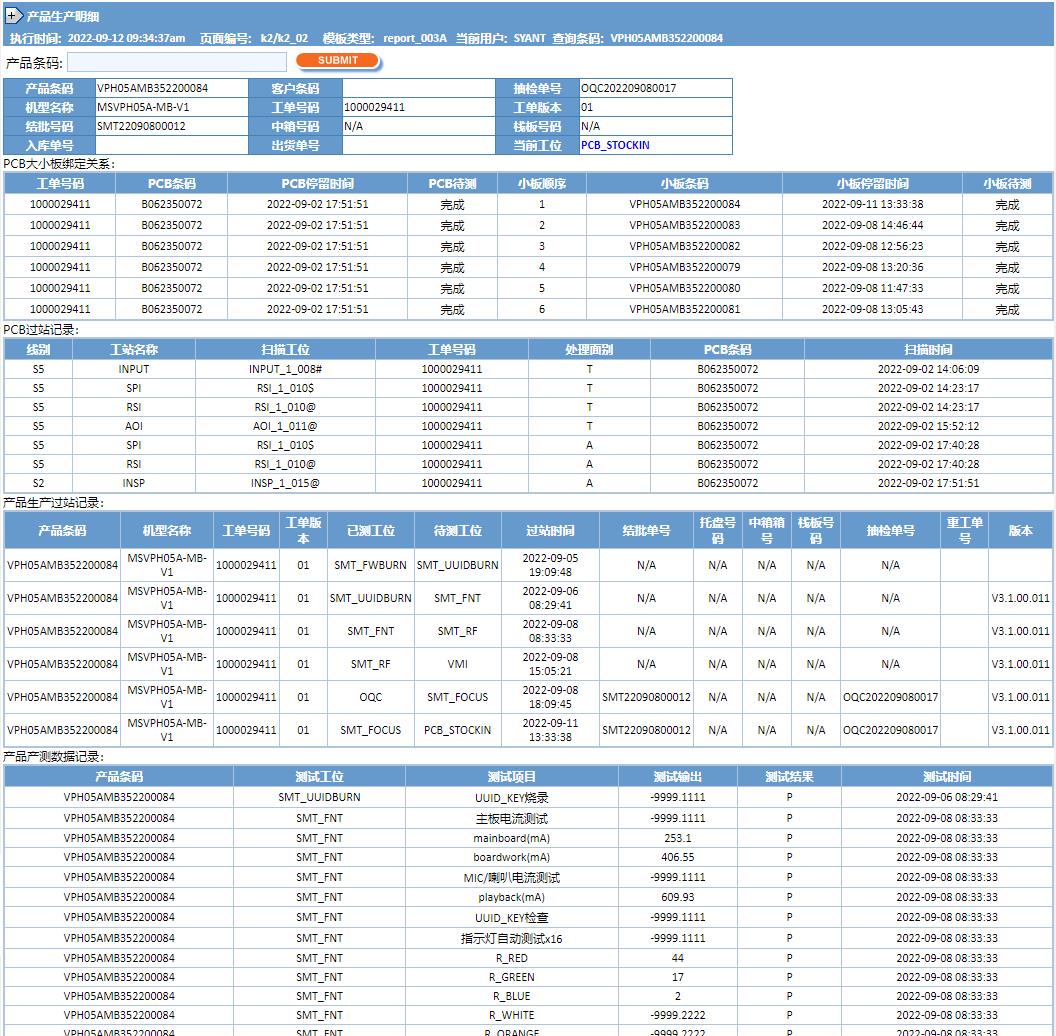Click the 测试结果 column header
Image resolution: width=1056 pixels, height=1036 pixels.
point(789,777)
